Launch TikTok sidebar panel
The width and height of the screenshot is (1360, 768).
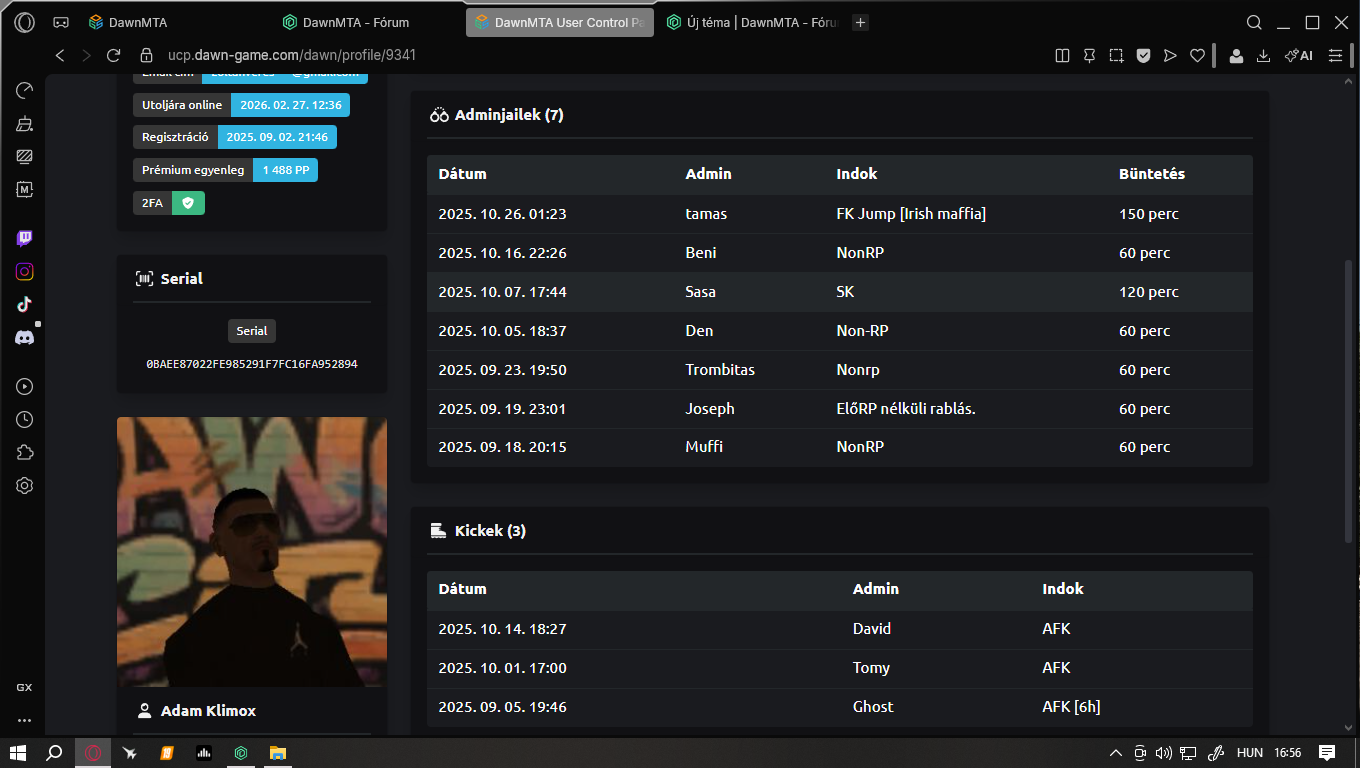point(25,304)
